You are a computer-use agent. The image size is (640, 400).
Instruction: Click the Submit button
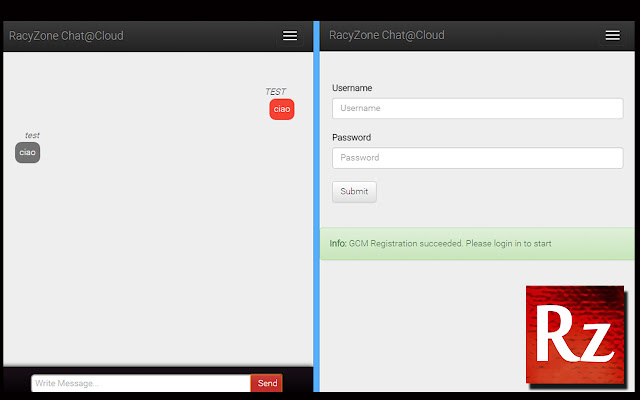click(354, 191)
